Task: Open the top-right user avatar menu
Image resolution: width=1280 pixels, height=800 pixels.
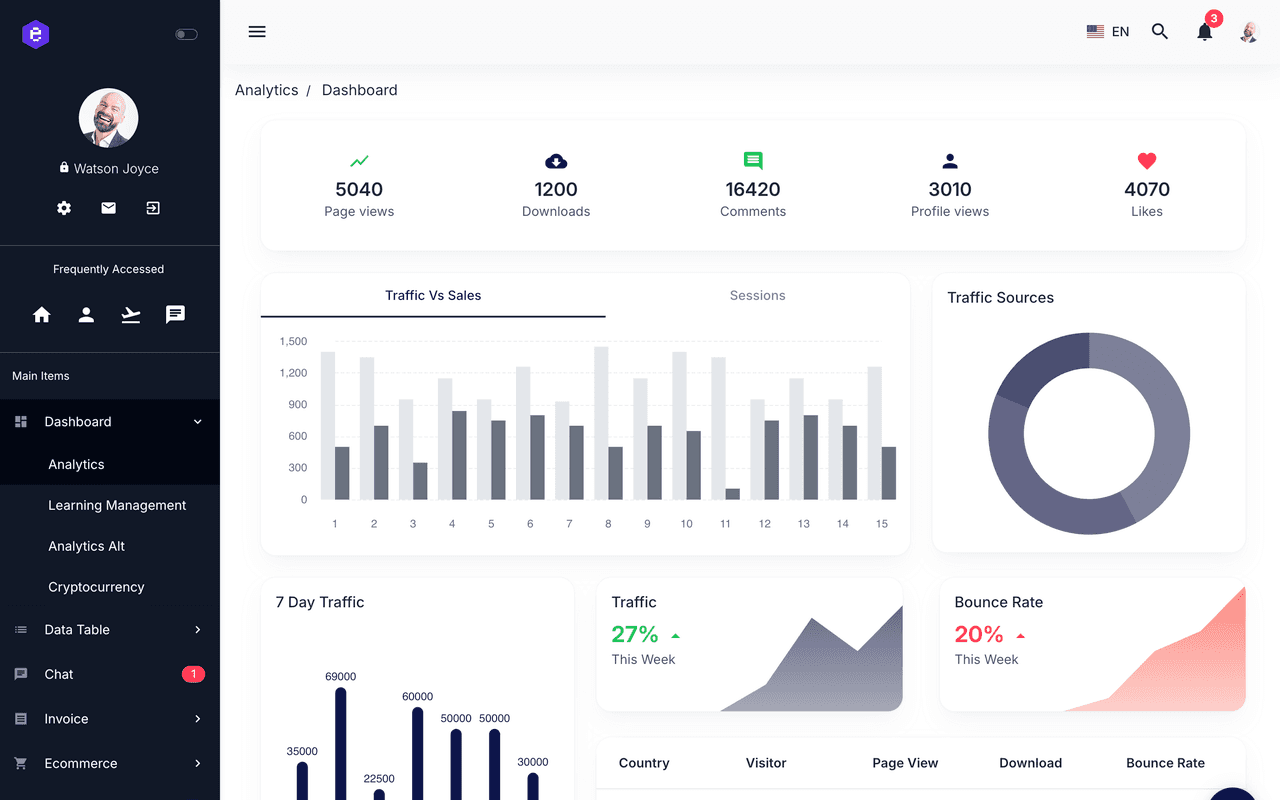Action: [1248, 32]
